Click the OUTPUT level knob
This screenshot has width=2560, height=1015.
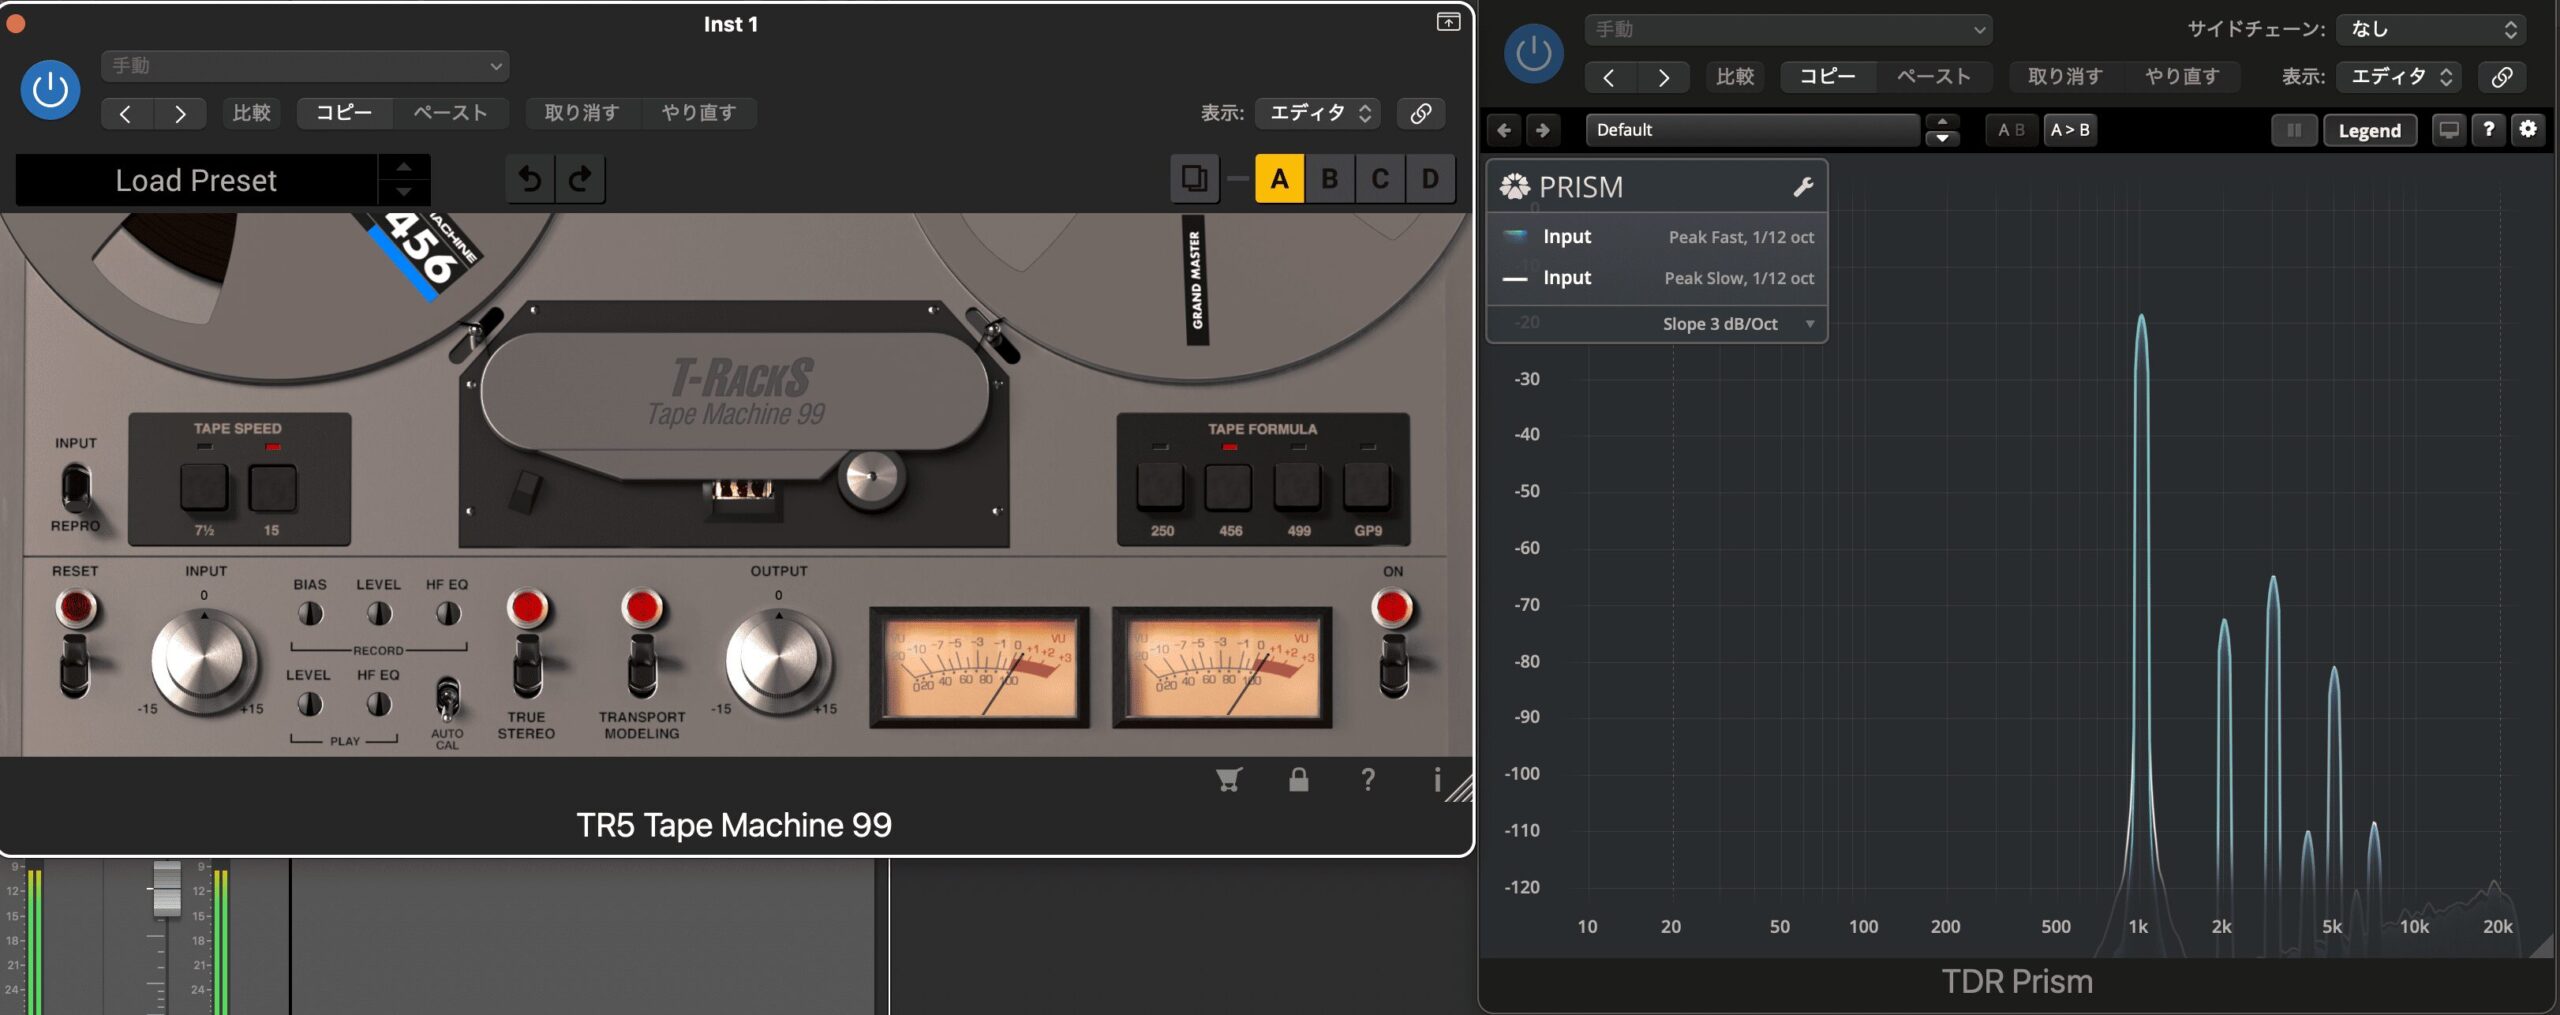pos(778,662)
